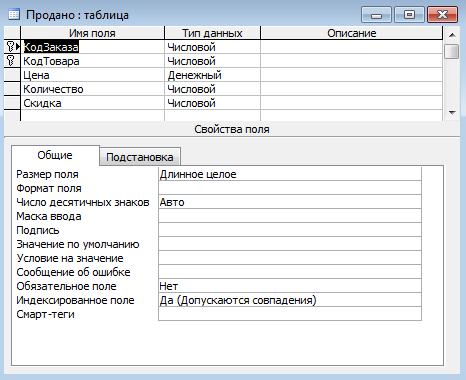Click the Размер поля value Длинное целое

pyautogui.click(x=290, y=174)
